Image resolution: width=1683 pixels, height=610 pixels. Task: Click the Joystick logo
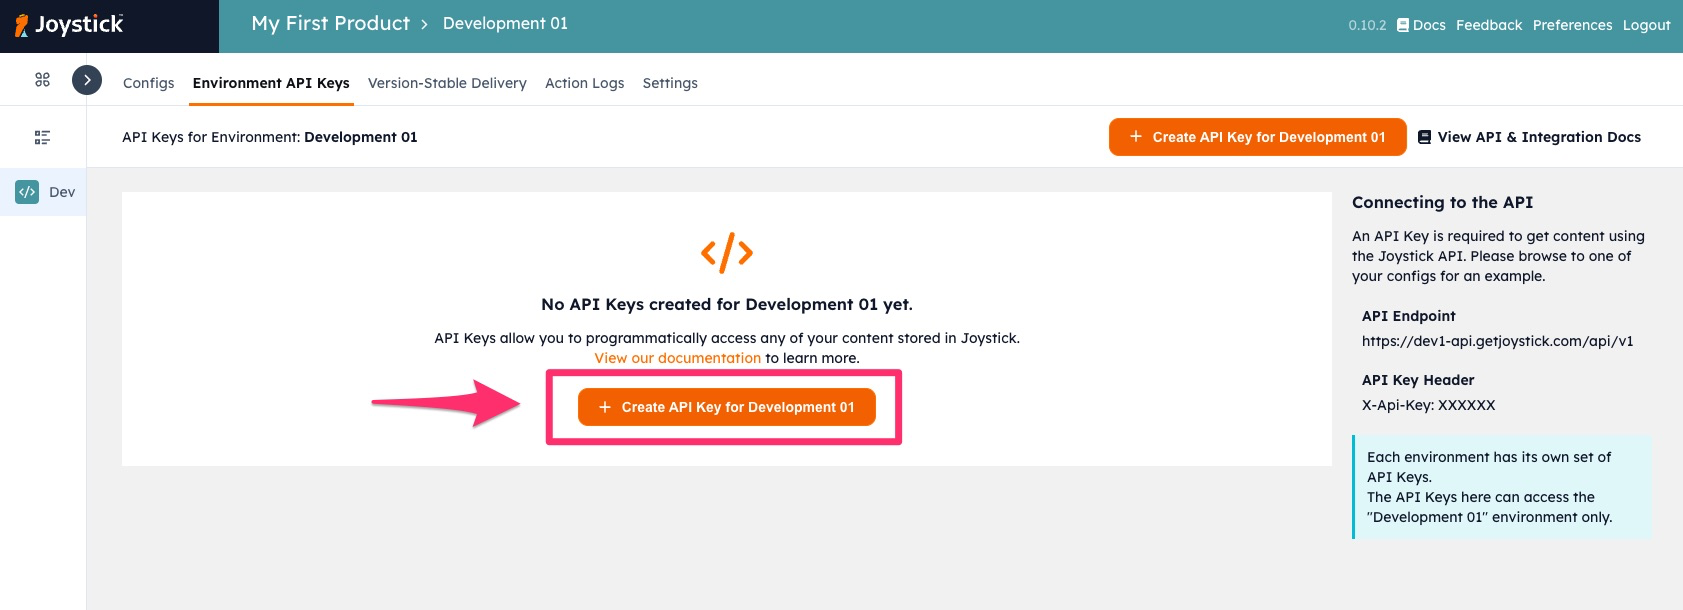pyautogui.click(x=69, y=25)
